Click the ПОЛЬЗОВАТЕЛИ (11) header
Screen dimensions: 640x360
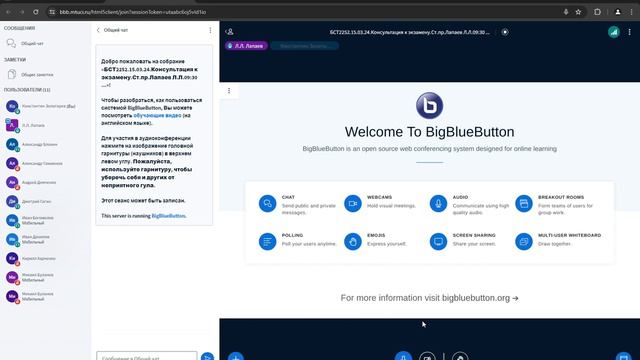27,90
